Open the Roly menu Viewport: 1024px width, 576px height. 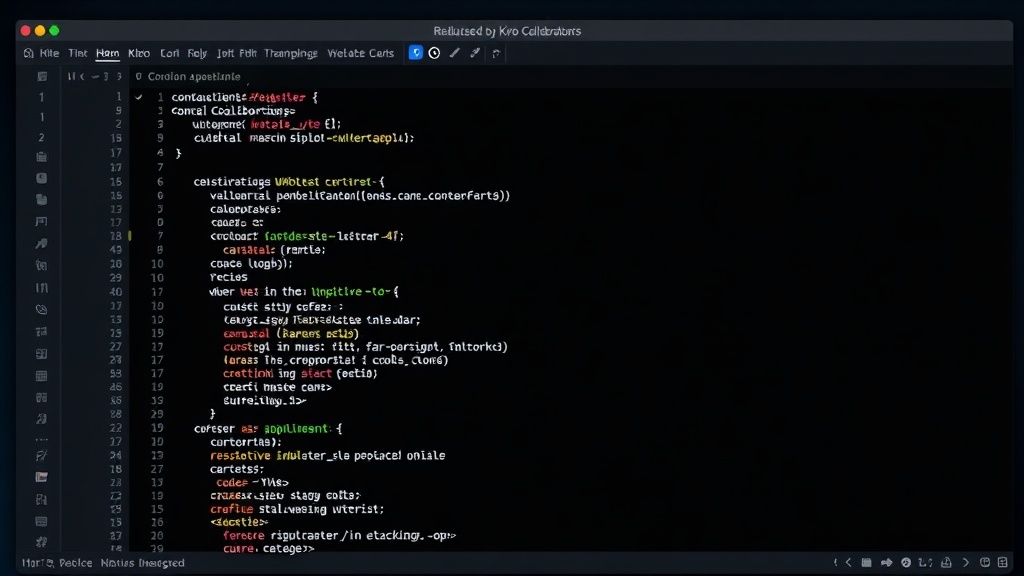click(197, 54)
